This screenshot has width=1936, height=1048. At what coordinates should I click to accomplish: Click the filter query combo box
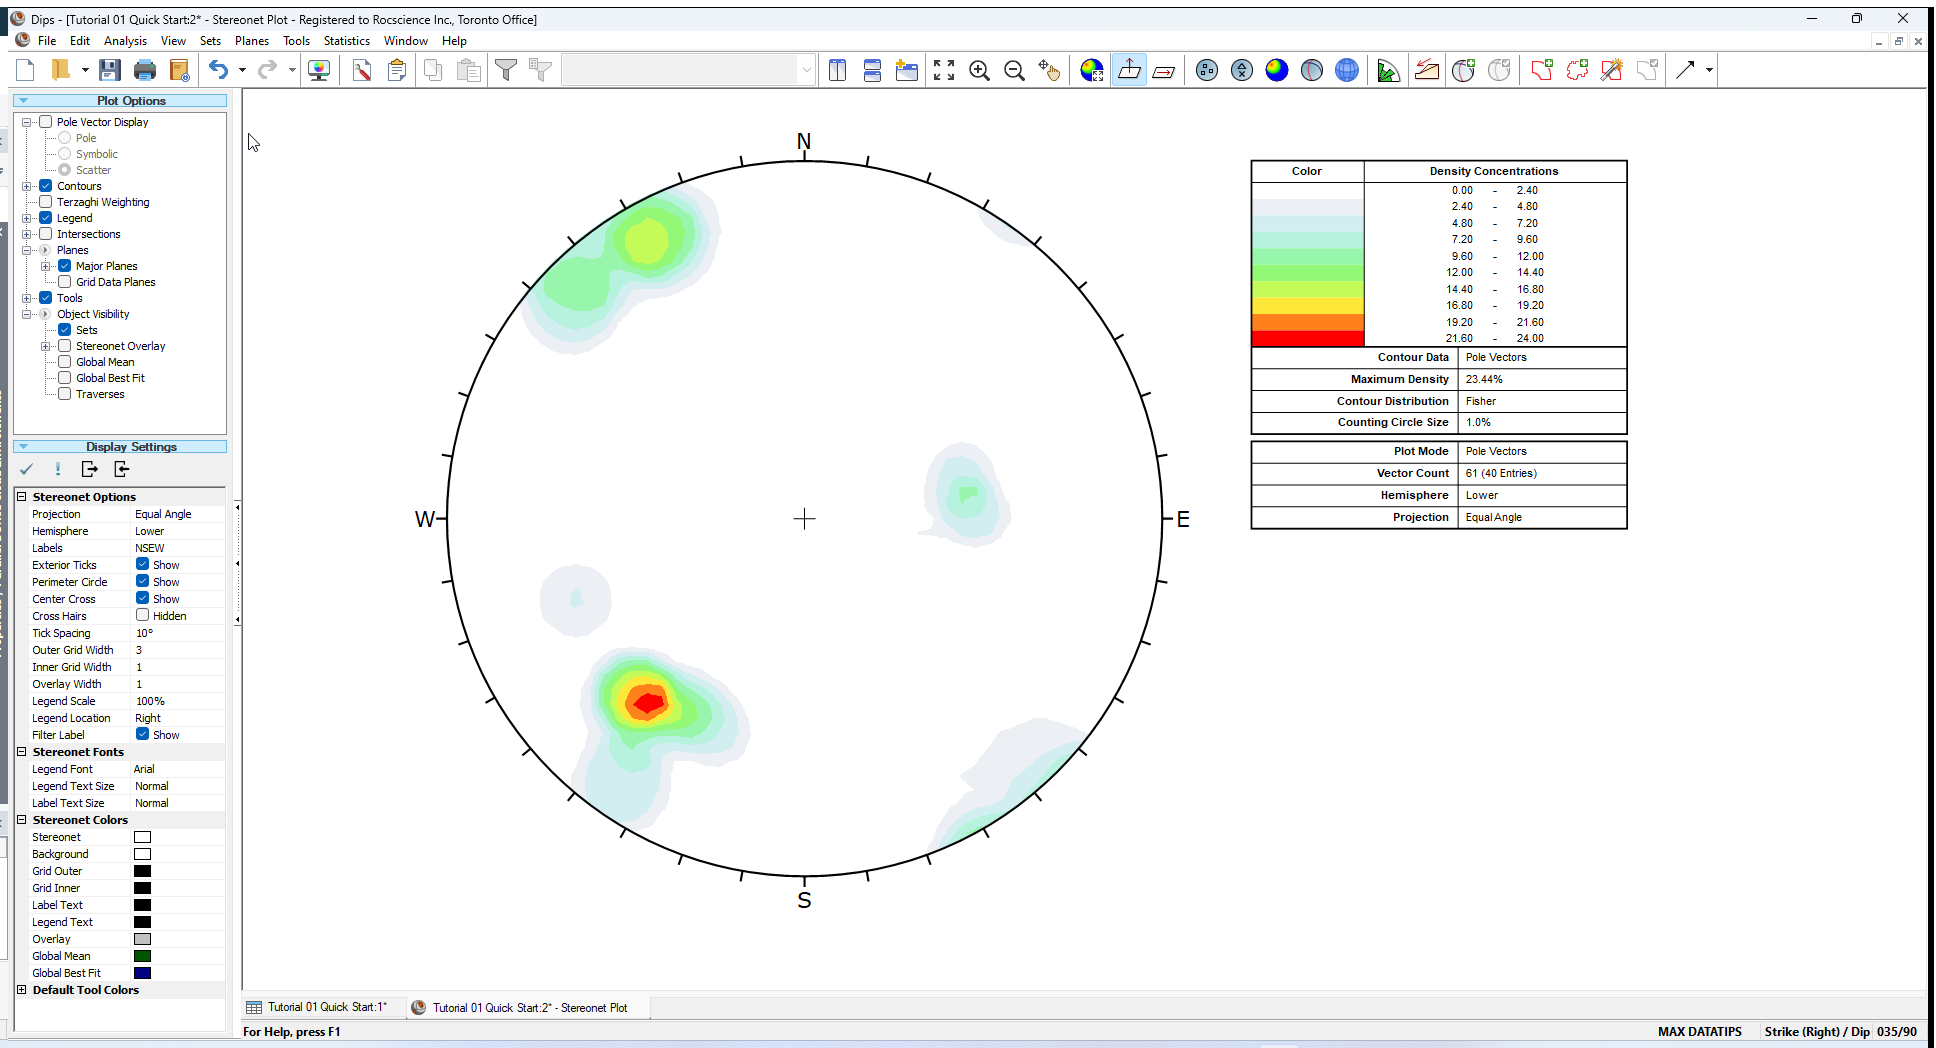[687, 70]
